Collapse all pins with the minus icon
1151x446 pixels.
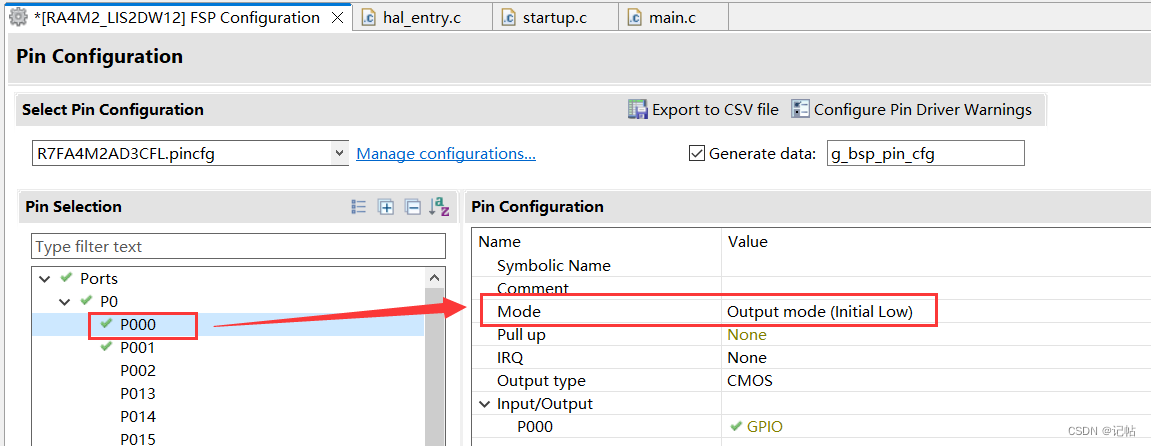(x=412, y=207)
